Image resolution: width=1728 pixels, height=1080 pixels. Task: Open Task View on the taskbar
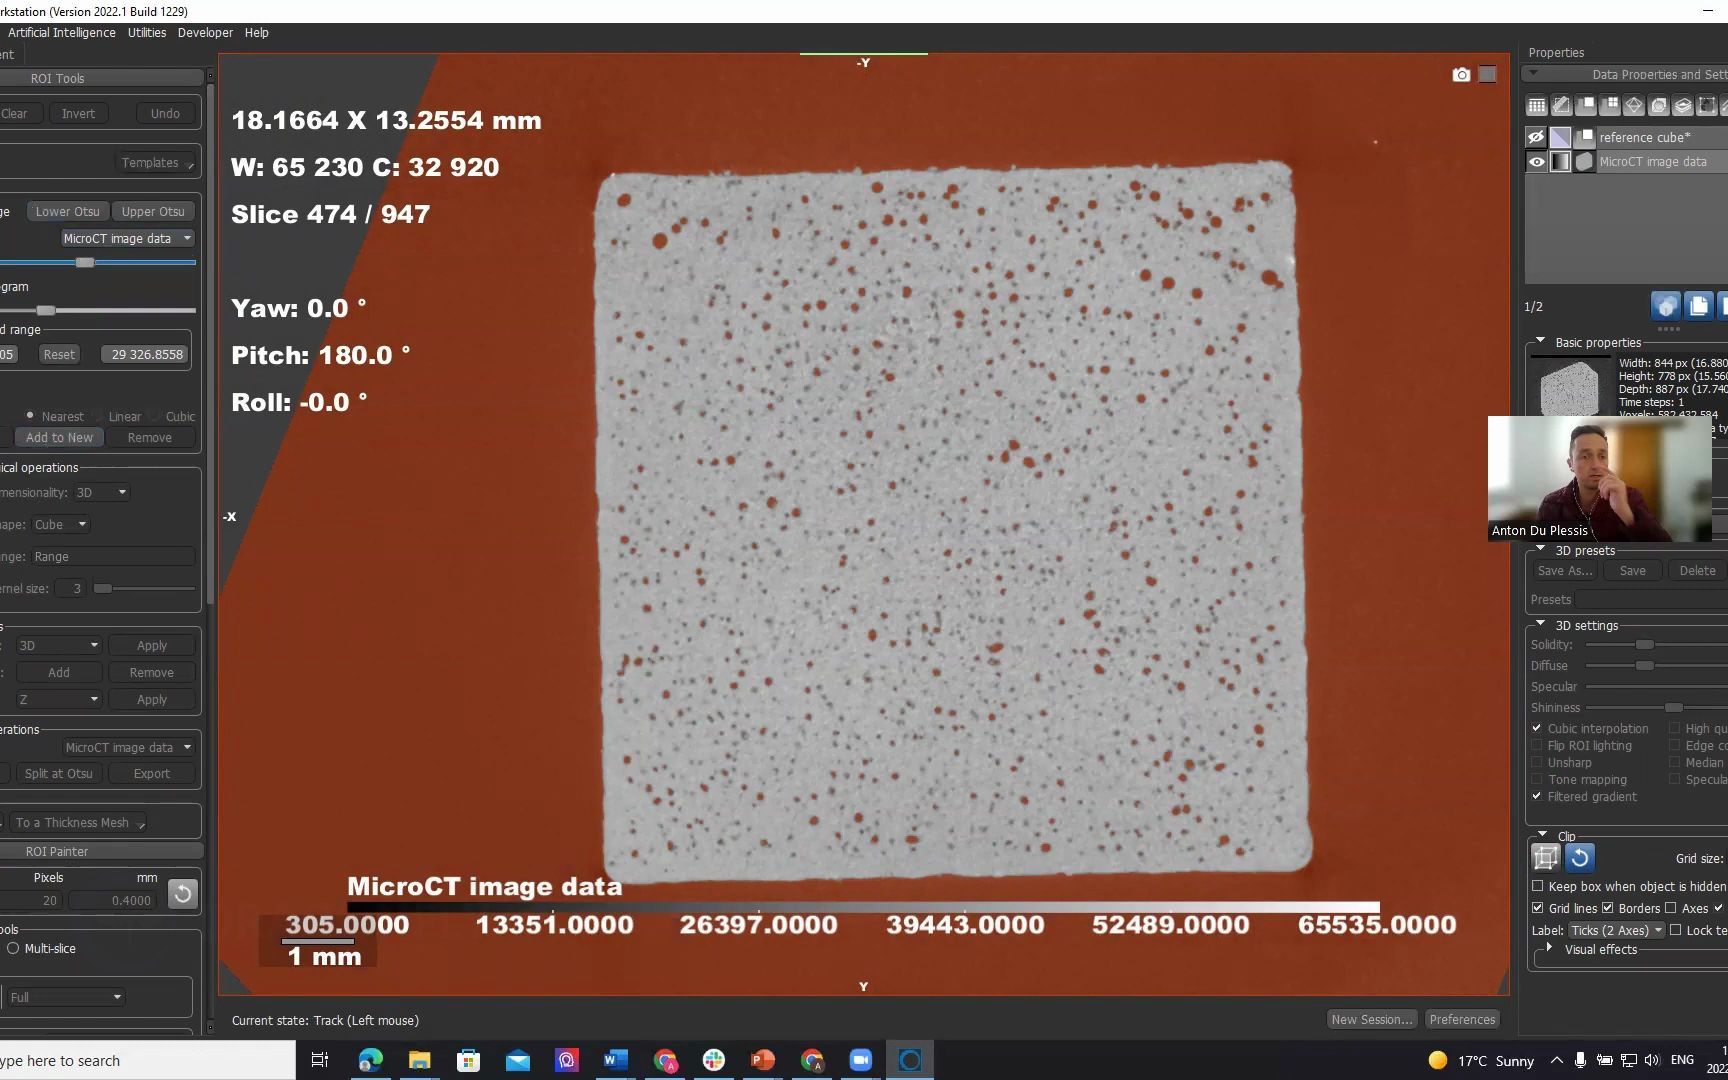click(x=320, y=1060)
